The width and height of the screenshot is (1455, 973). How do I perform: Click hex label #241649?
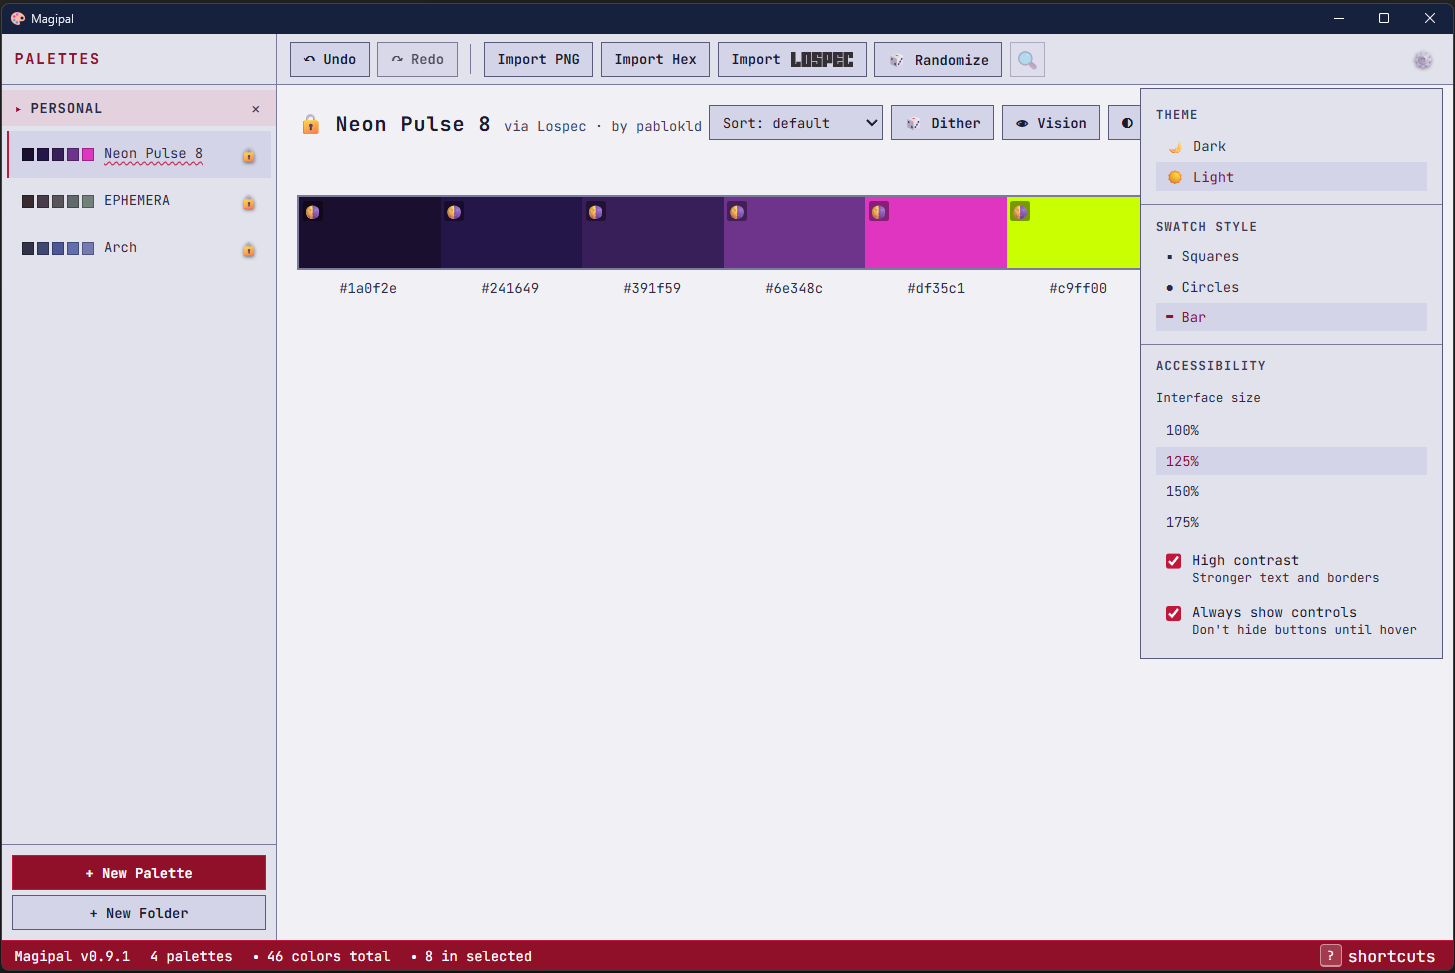pyautogui.click(x=510, y=288)
